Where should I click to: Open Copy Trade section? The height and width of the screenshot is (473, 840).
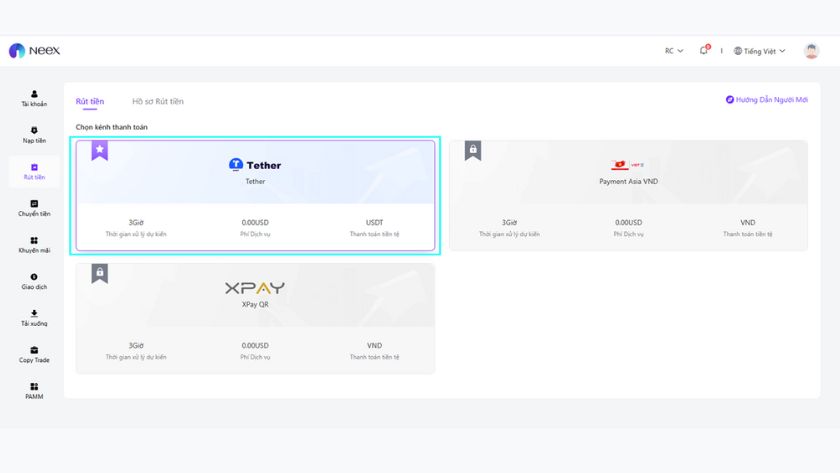34,355
